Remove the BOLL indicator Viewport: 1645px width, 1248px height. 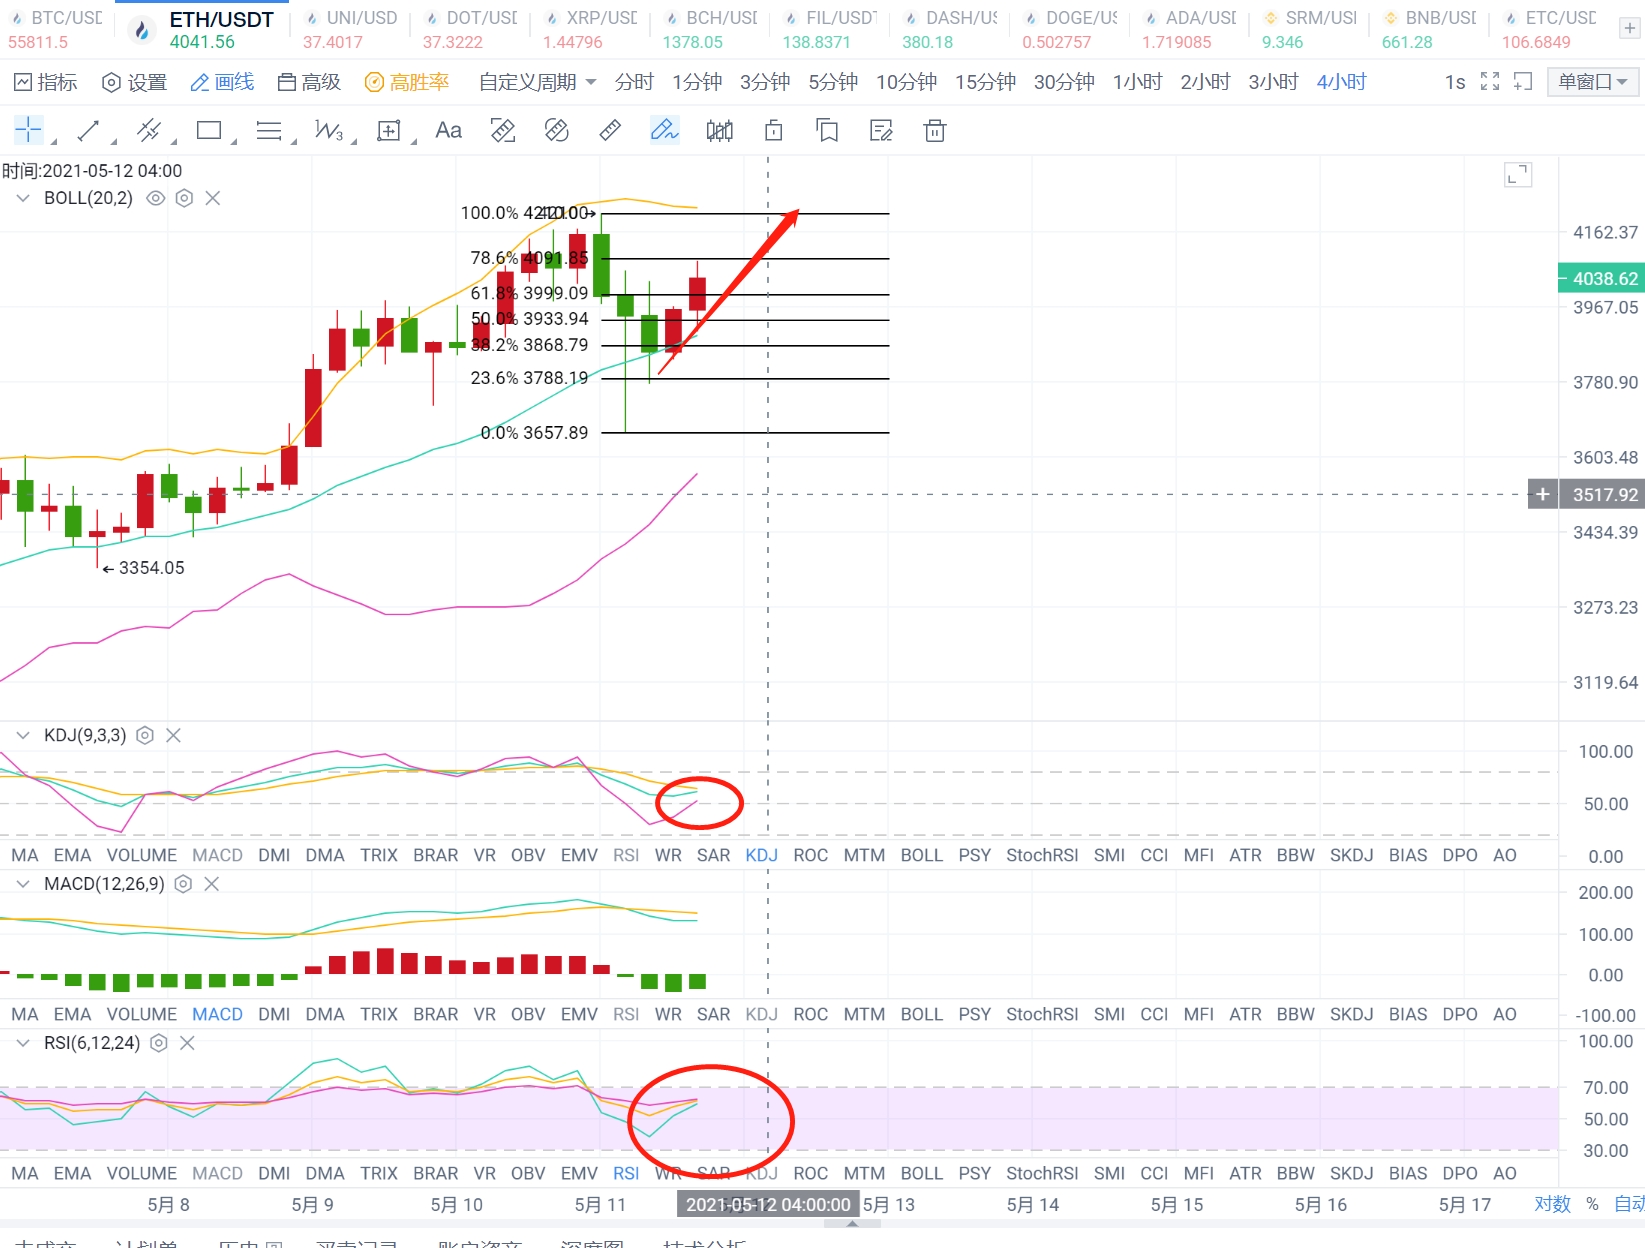click(x=213, y=198)
